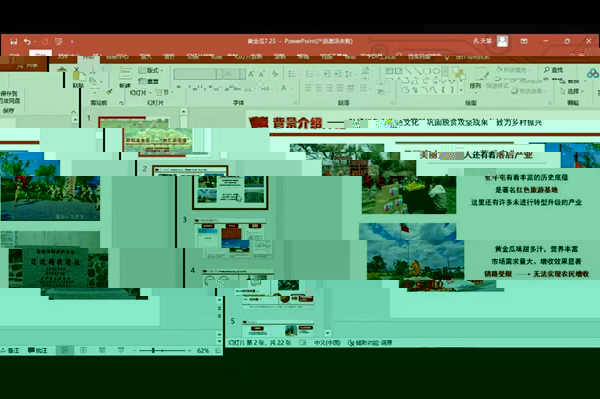Image resolution: width=600 pixels, height=399 pixels.
Task: Click the fit slide to window icon
Action: (218, 350)
